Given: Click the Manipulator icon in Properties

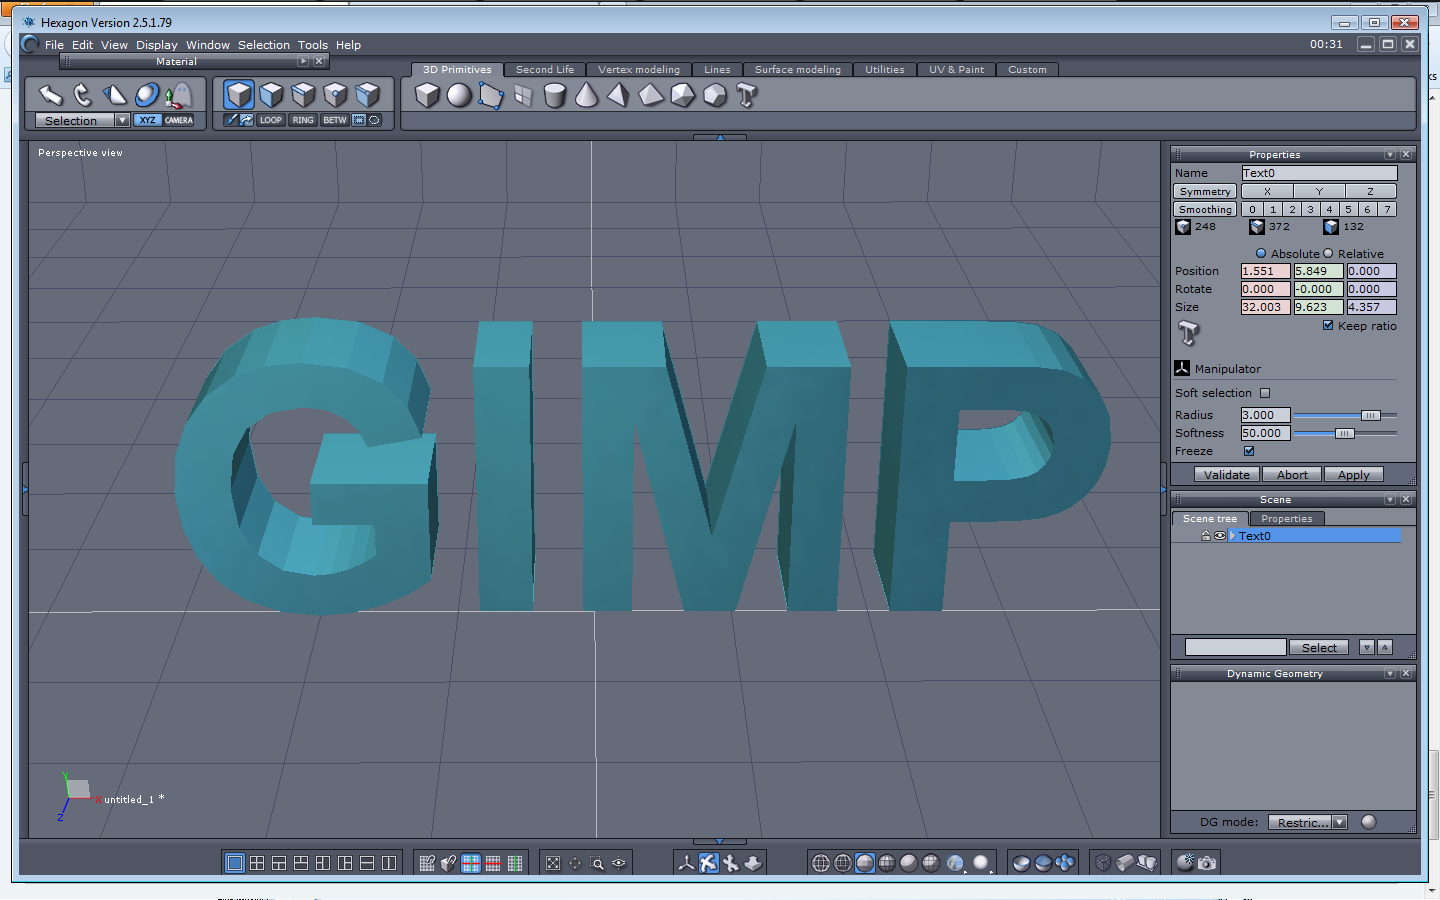Looking at the screenshot, I should (1182, 368).
